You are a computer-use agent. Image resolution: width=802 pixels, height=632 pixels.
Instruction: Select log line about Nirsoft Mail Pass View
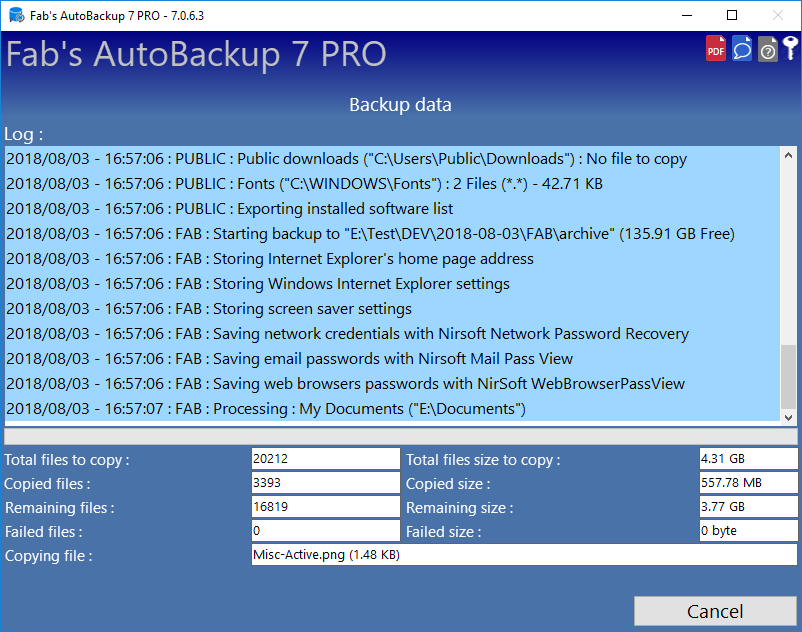click(392, 359)
